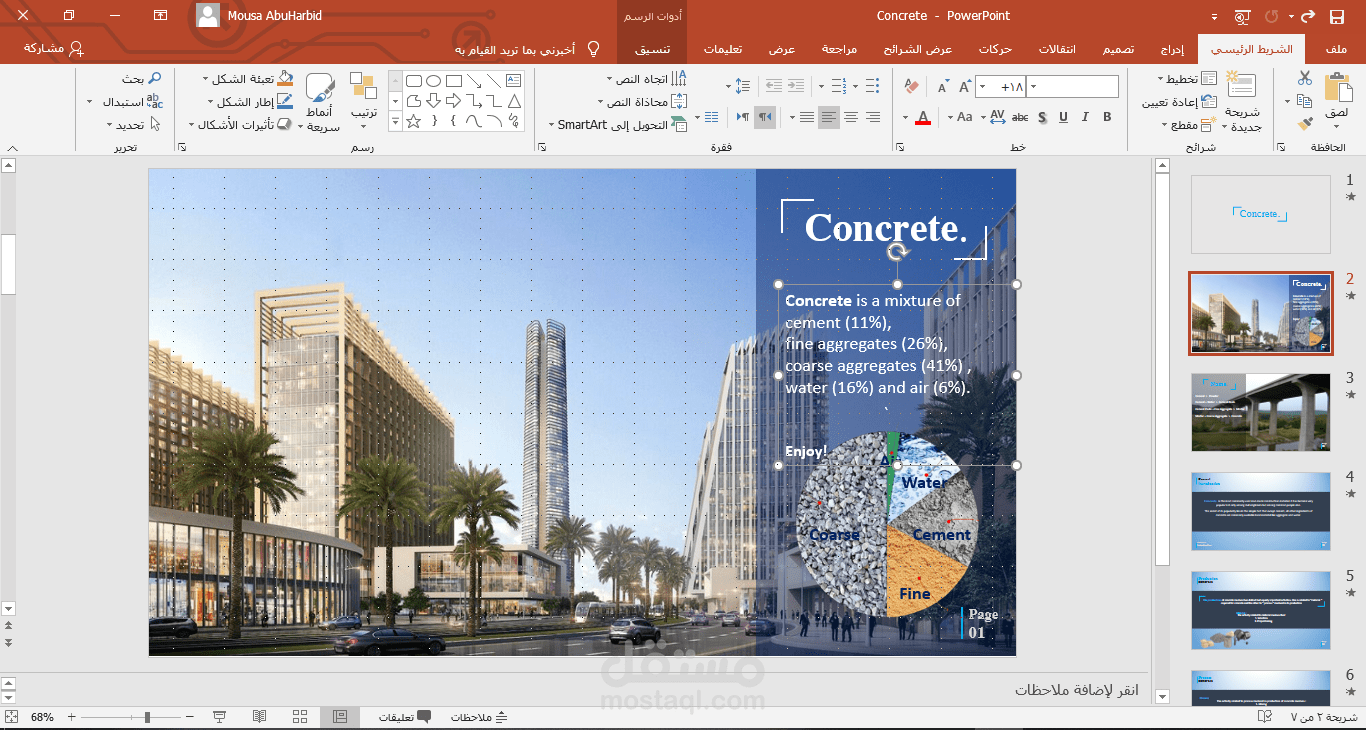Viewport: 1366px width, 730px height.
Task: Select slide 1 thumbnail
Action: coord(1260,214)
